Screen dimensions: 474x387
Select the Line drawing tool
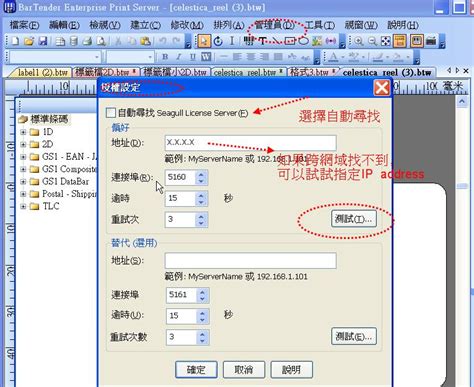point(276,41)
